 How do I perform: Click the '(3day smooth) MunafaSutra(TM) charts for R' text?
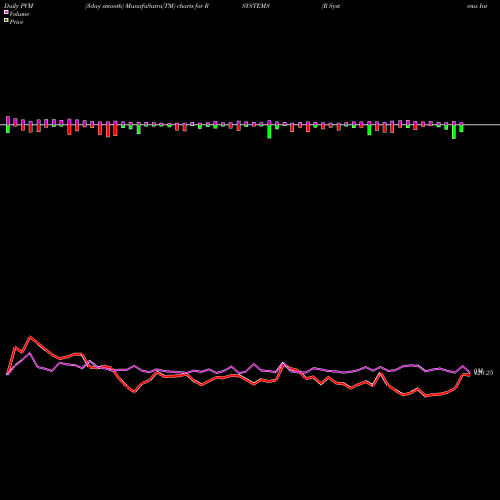point(147,6)
